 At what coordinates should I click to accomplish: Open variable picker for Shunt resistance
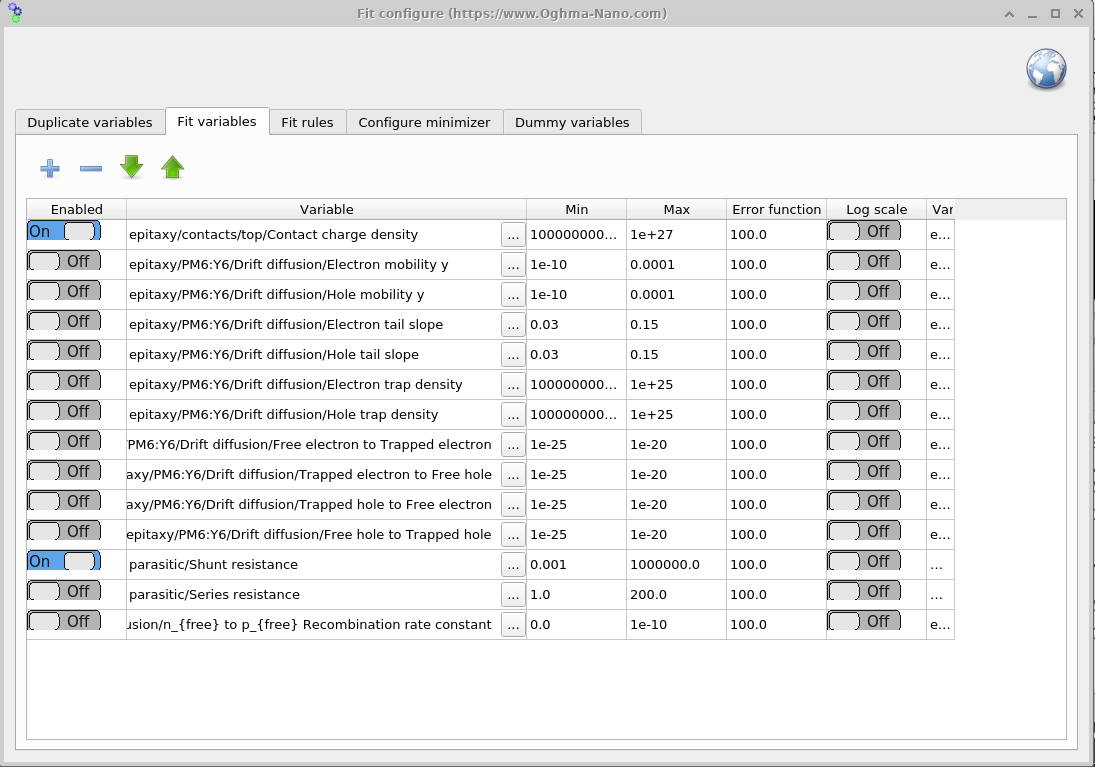click(512, 563)
